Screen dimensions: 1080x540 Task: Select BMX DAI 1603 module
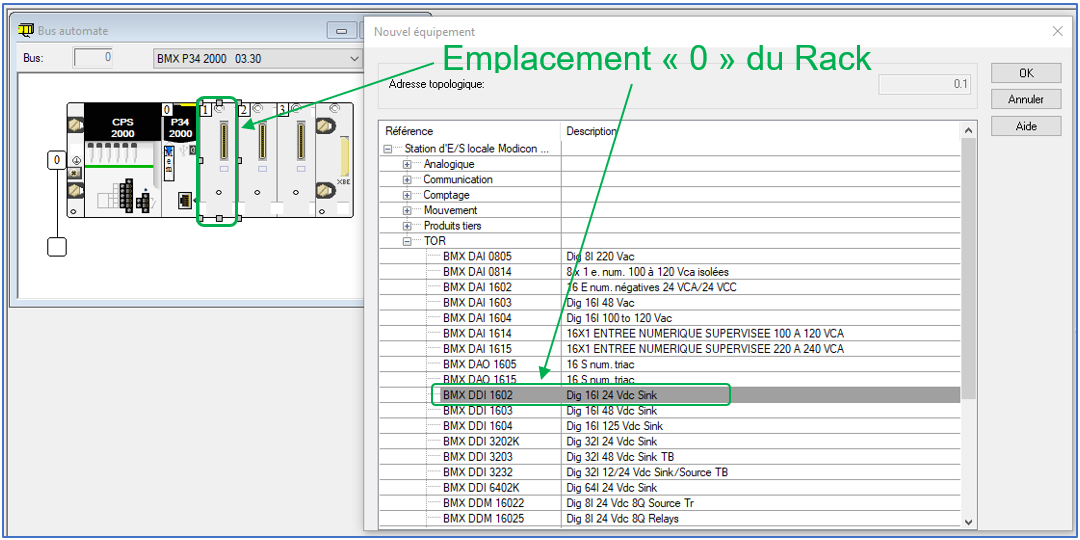477,302
